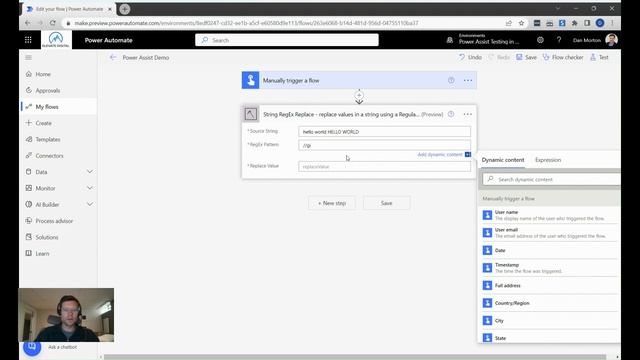Click the New step button
Viewport: 640px width, 360px height.
coord(332,203)
